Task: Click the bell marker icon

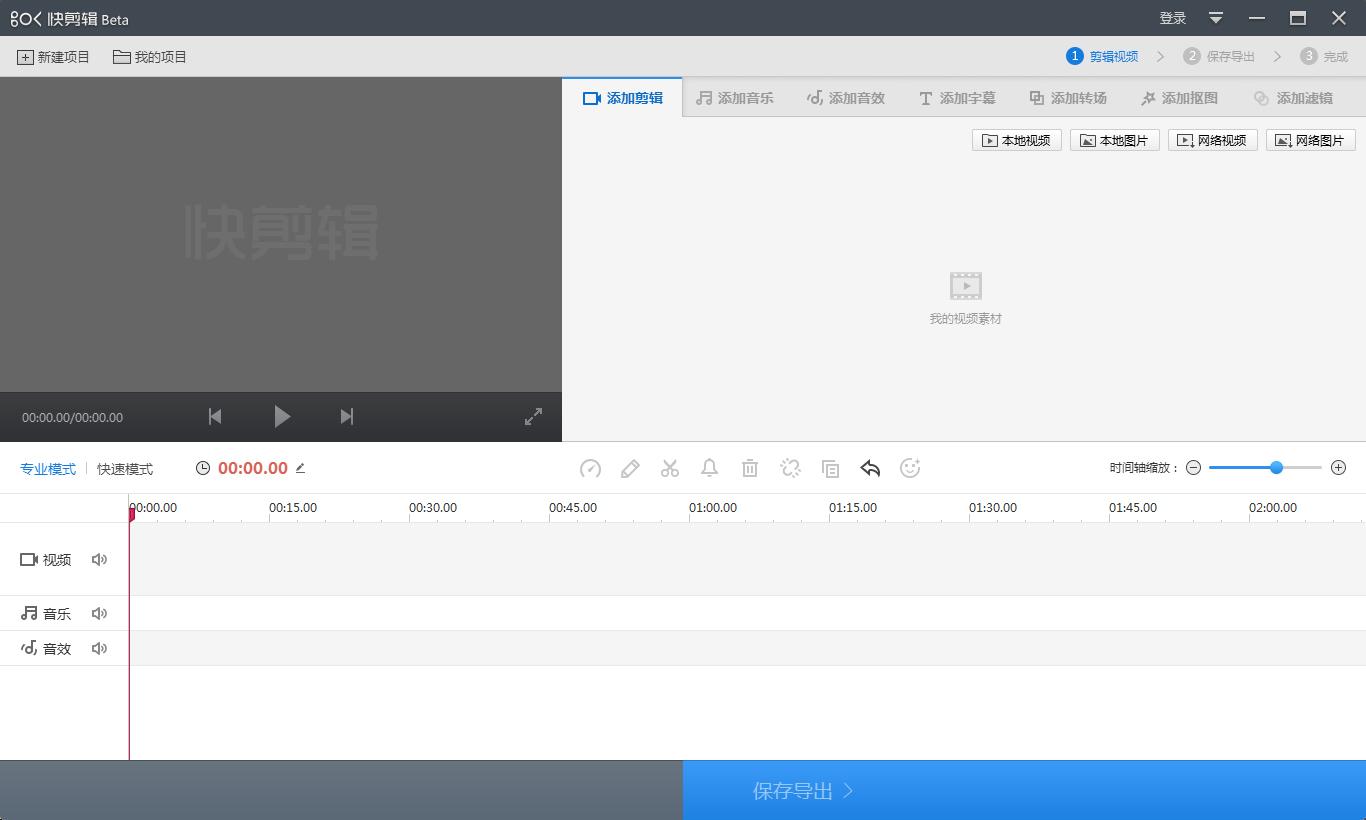Action: click(x=710, y=468)
